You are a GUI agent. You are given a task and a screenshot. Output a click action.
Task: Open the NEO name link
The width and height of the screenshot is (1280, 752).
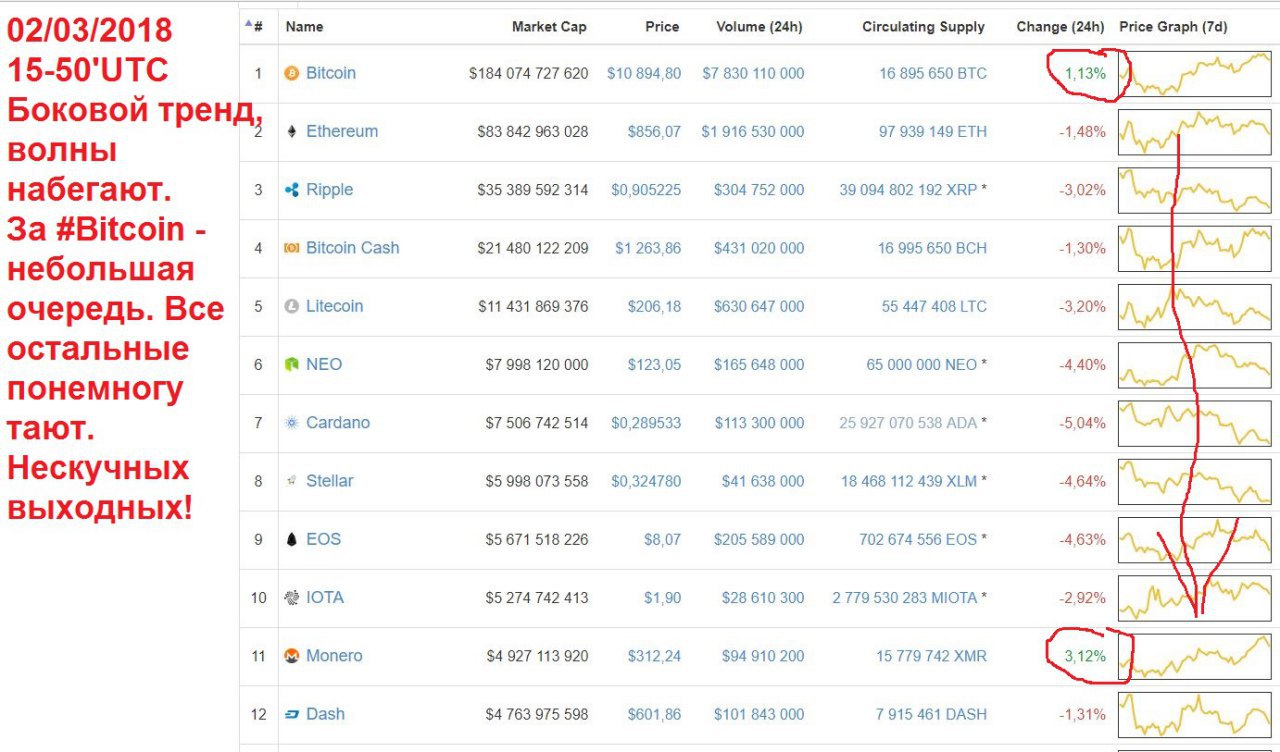(324, 364)
